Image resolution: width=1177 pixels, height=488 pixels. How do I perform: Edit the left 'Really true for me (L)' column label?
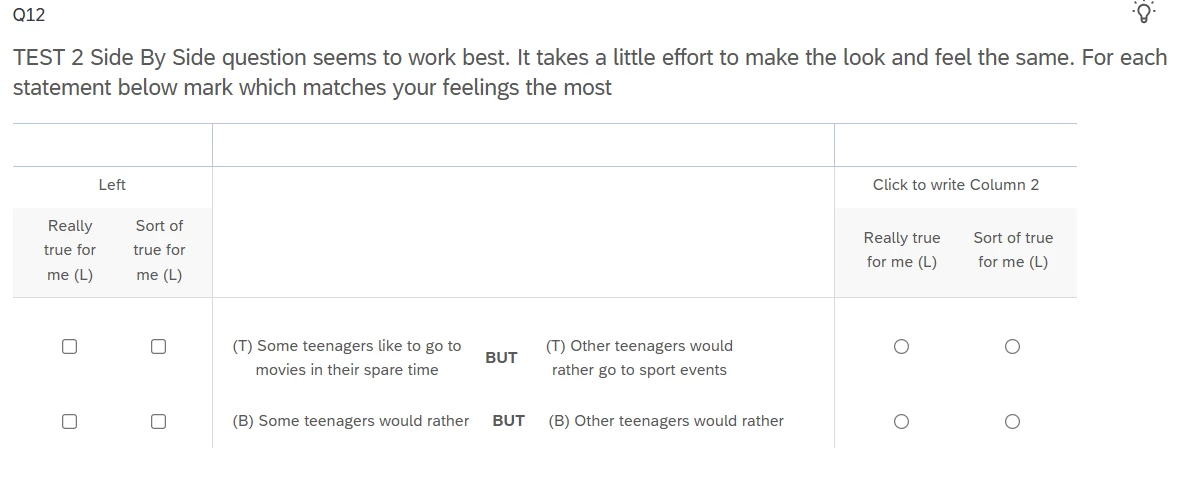(x=70, y=250)
